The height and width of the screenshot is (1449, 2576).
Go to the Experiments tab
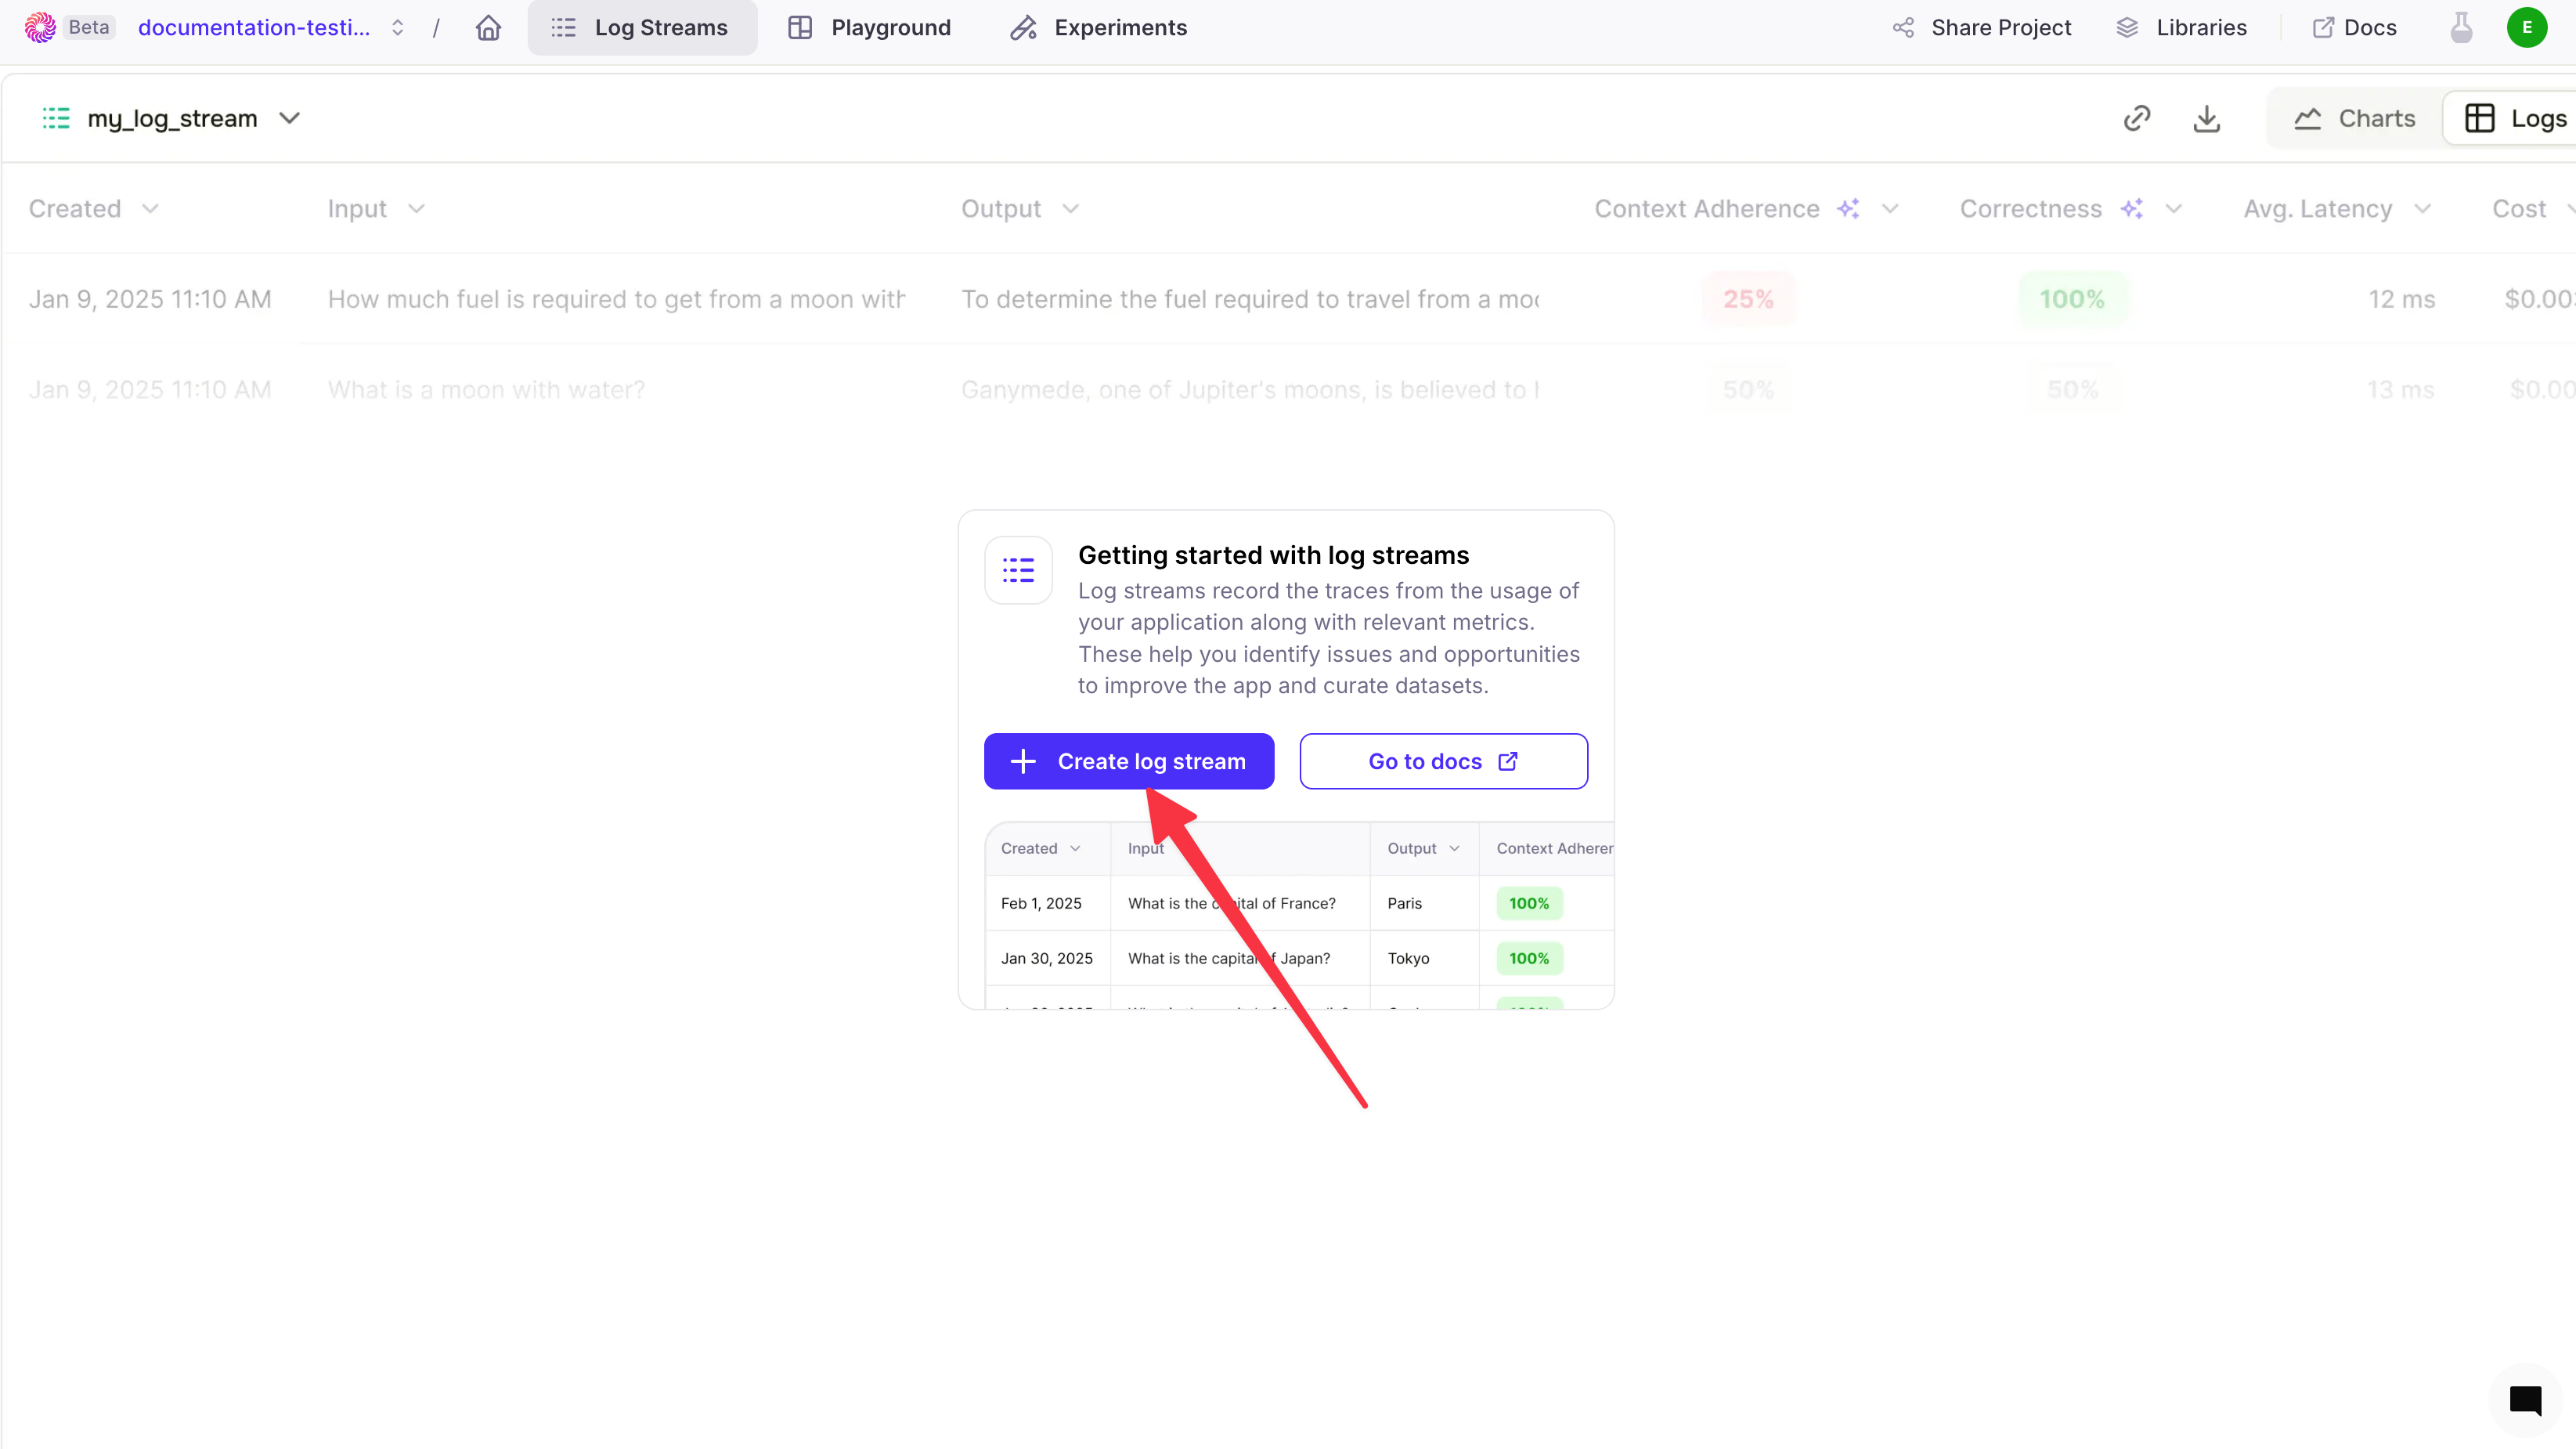pyautogui.click(x=1098, y=28)
